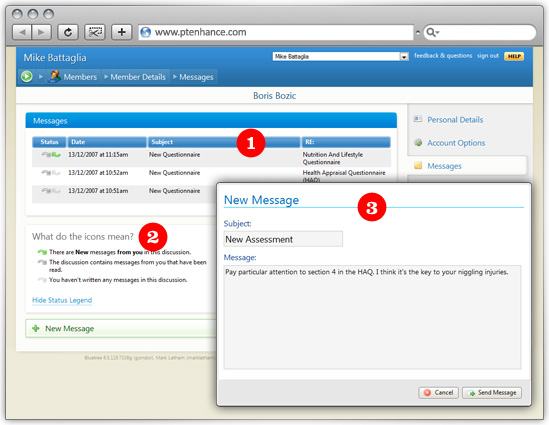Sort messages by Subject column
This screenshot has width=549, height=425.
click(x=224, y=142)
